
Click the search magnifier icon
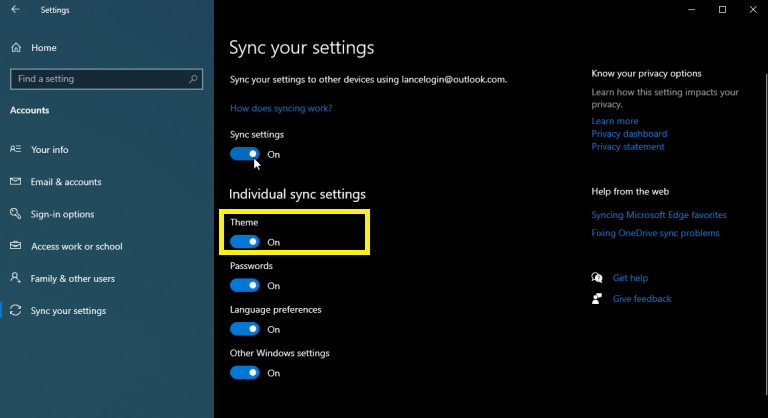(x=193, y=78)
